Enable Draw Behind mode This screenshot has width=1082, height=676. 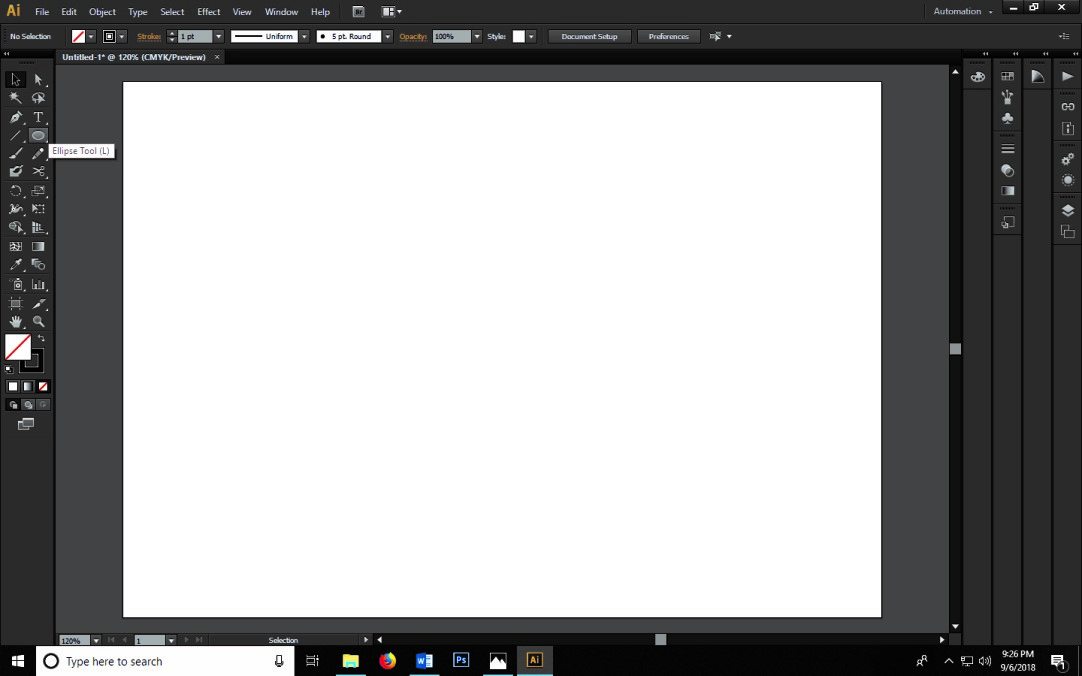(28, 405)
